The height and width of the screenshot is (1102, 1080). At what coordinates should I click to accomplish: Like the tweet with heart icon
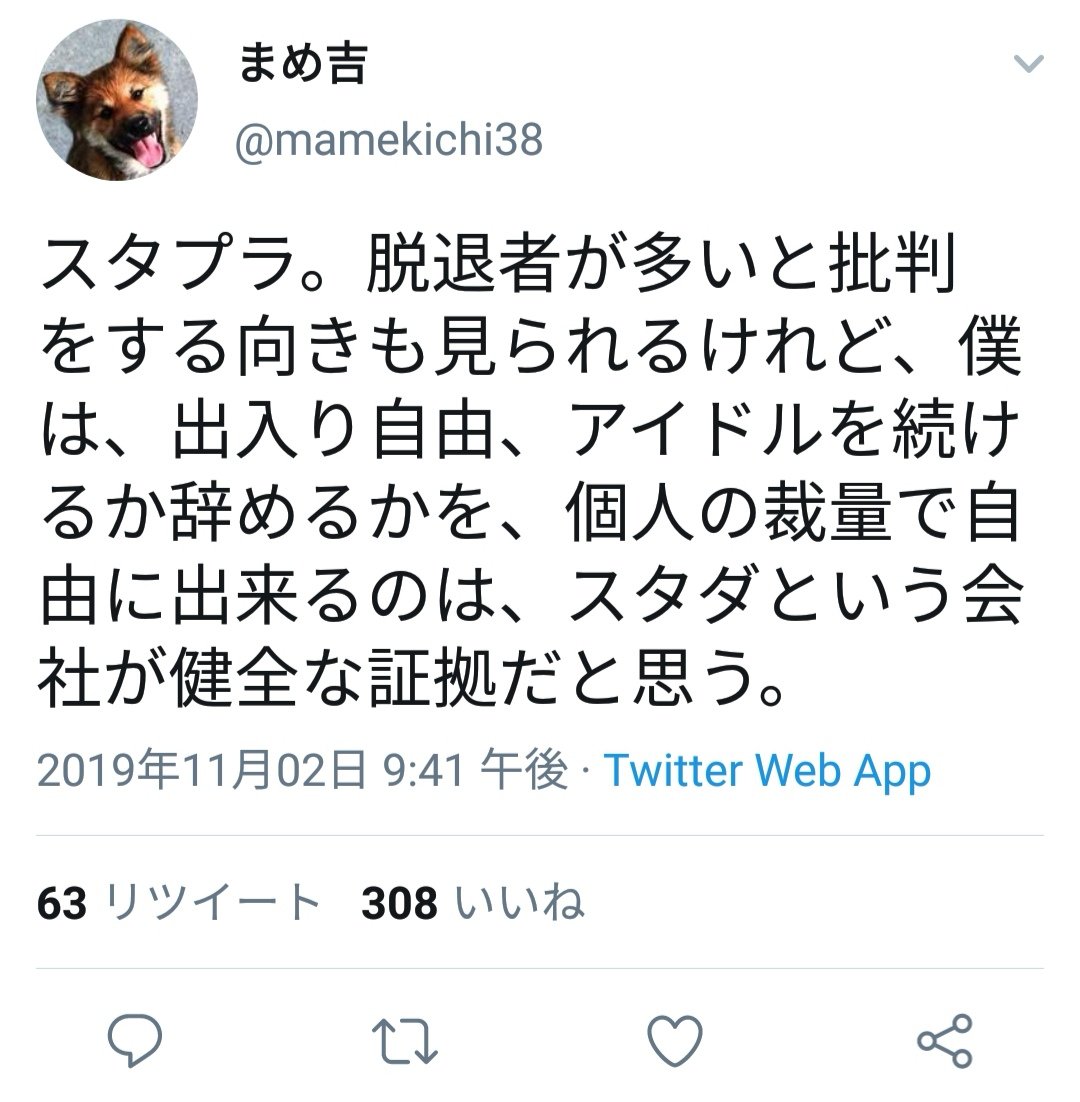675,1041
